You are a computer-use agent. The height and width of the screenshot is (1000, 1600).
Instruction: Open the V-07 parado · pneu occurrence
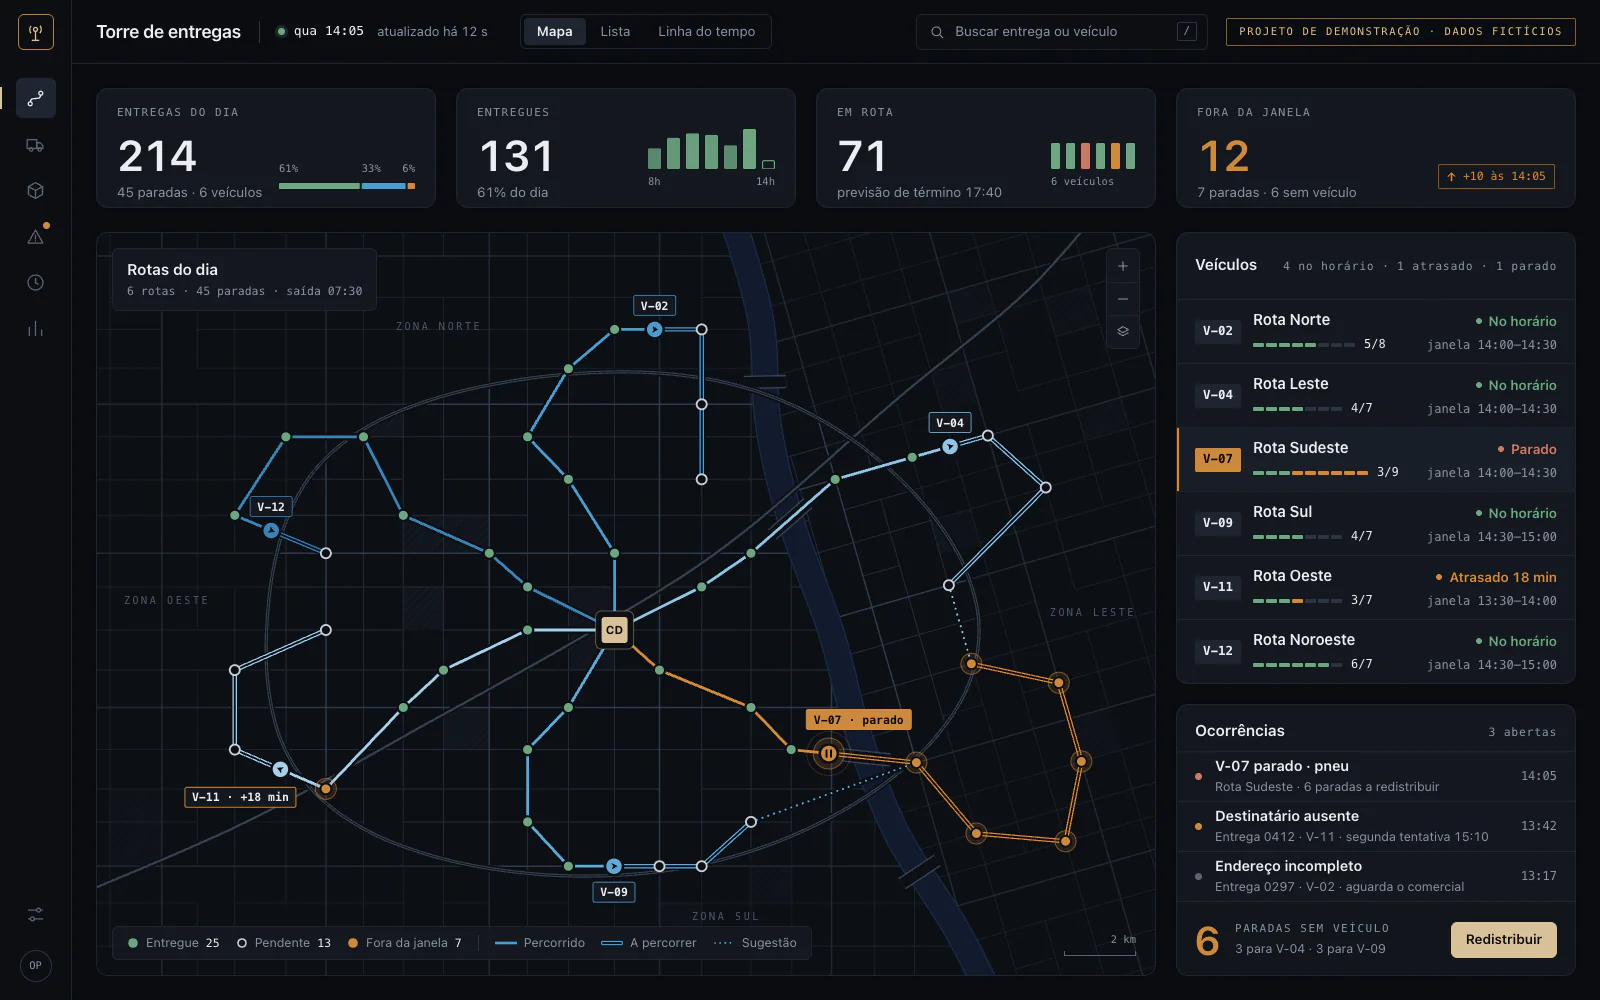pyautogui.click(x=1376, y=776)
